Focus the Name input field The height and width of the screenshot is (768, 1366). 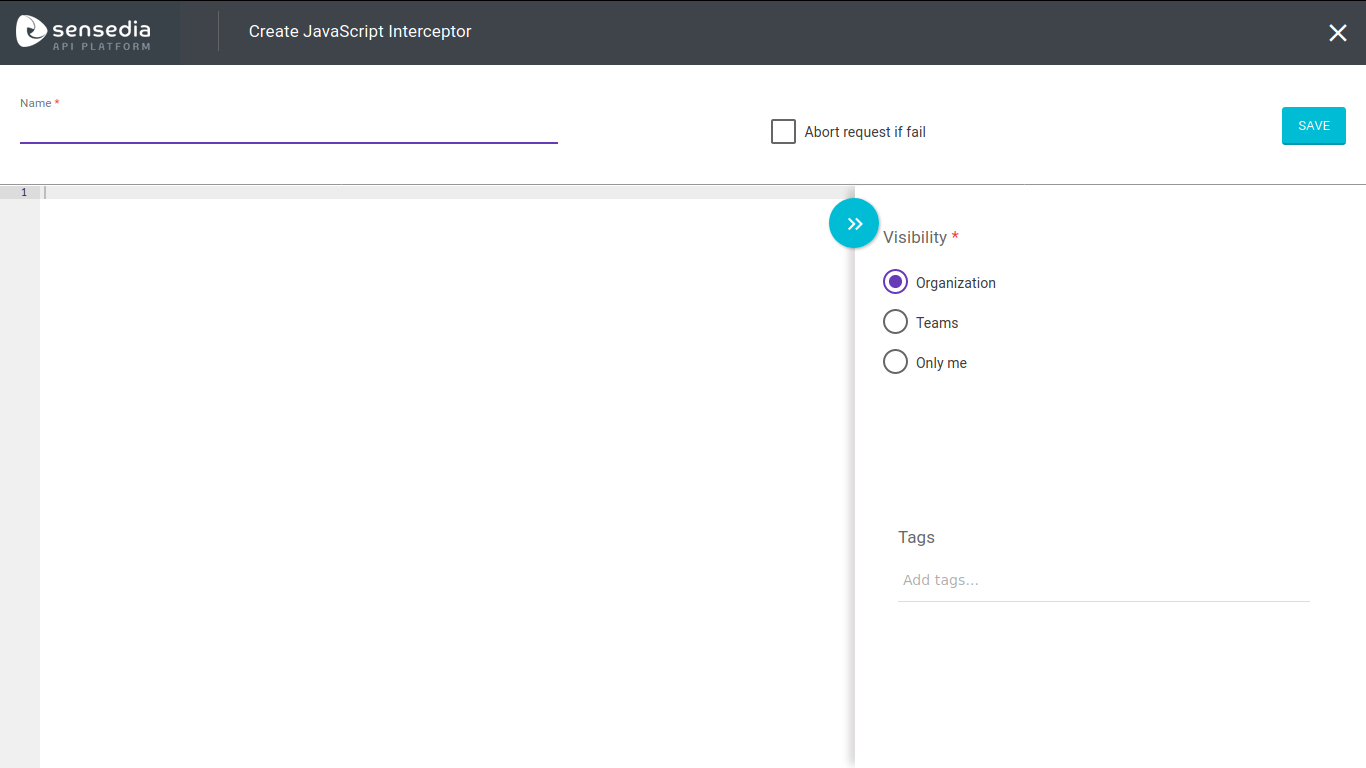coord(288,130)
